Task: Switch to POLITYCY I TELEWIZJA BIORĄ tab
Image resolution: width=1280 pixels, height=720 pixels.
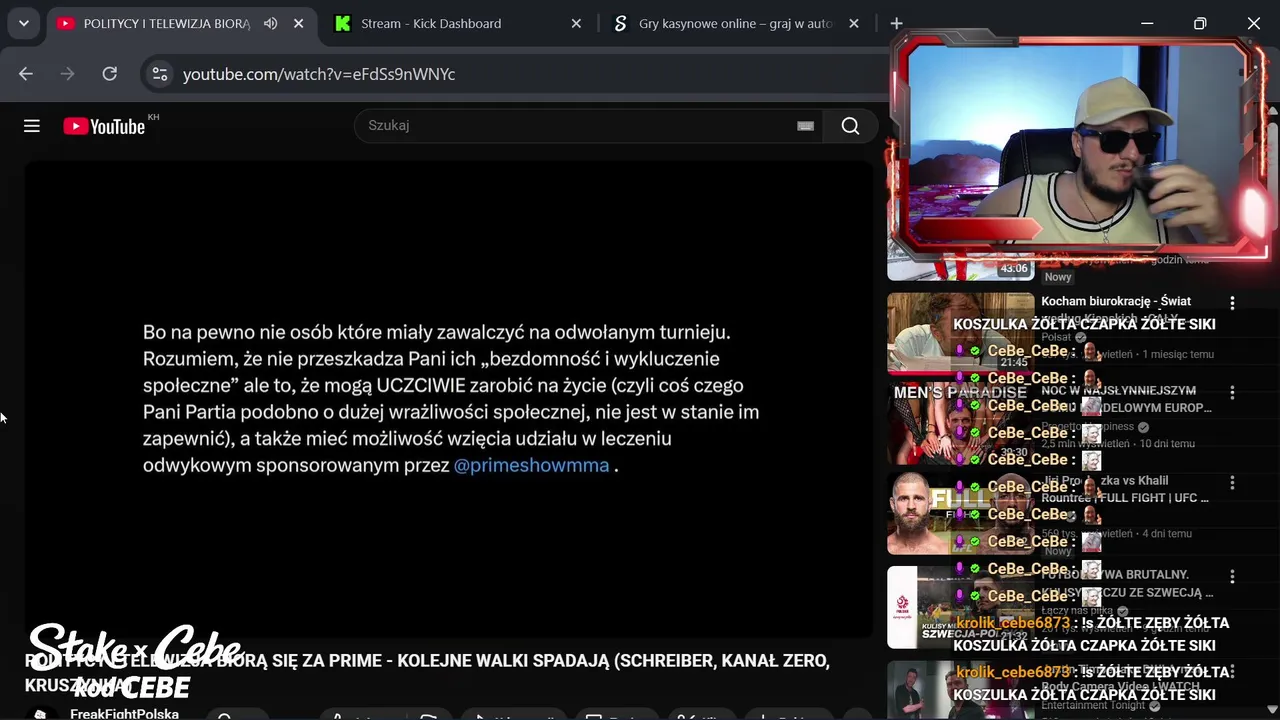Action: (x=166, y=23)
